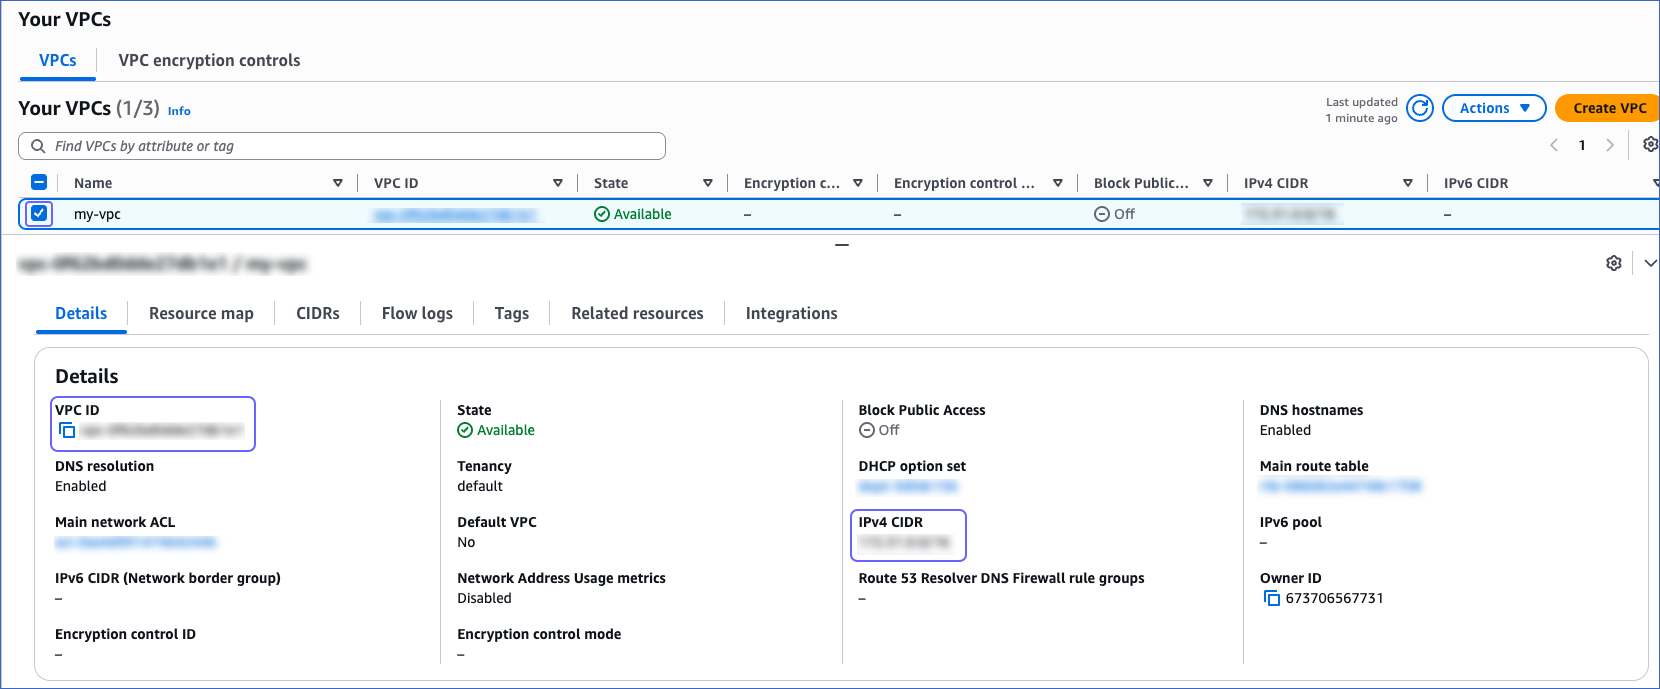Click the split panel resize handle
The height and width of the screenshot is (689, 1660).
pyautogui.click(x=842, y=244)
